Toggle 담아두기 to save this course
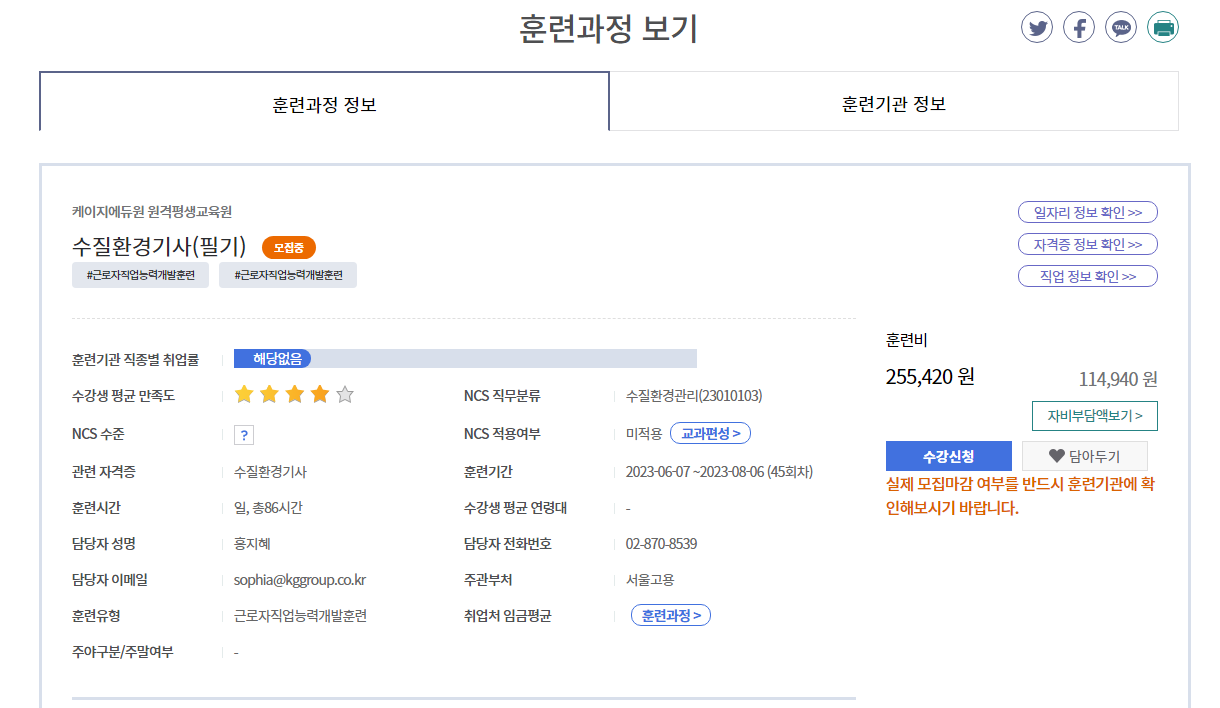 (x=1086, y=456)
